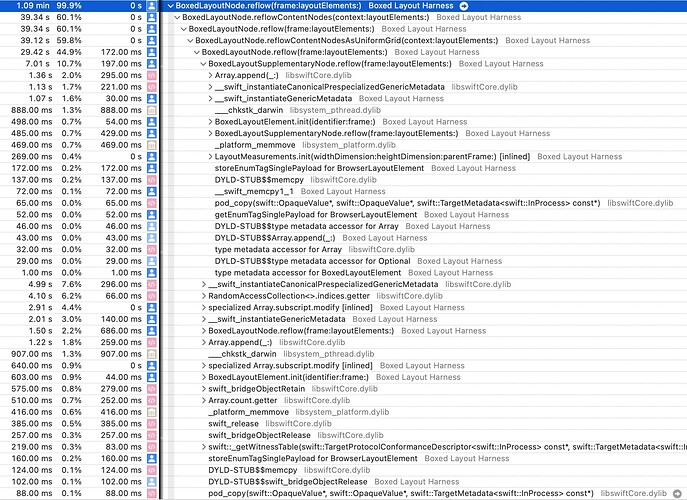Select the 469.00 ms _platform_memmove row
This screenshot has height=500, width=687.
tap(344, 145)
